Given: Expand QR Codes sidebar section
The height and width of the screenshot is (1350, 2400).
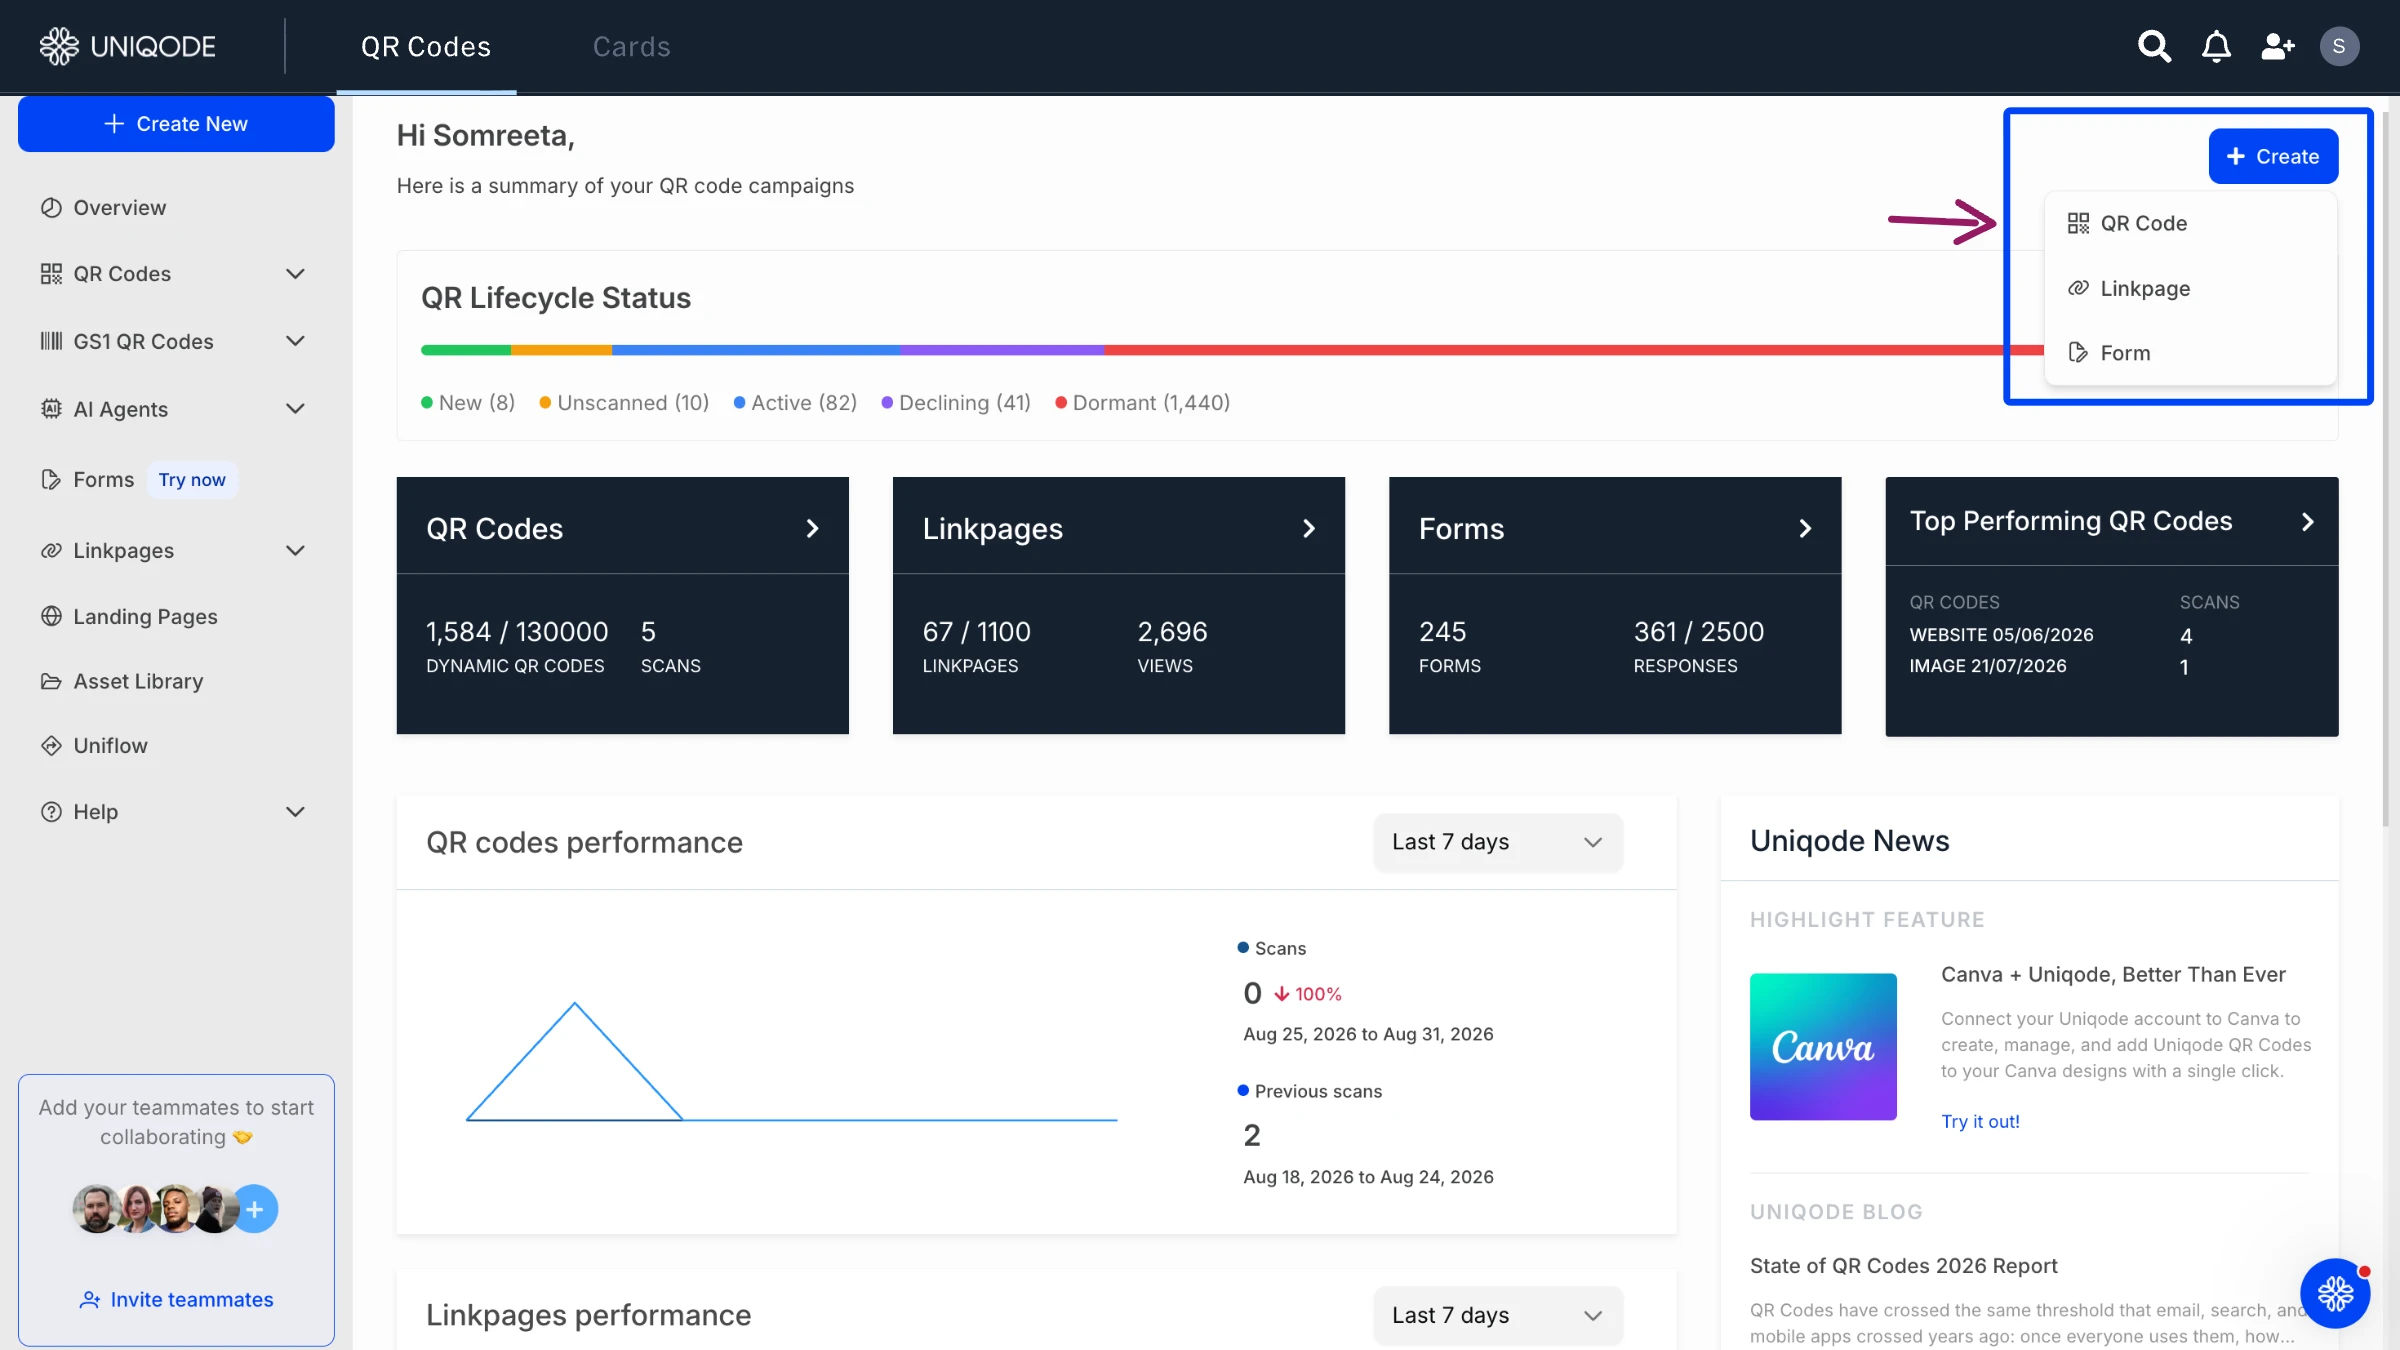Looking at the screenshot, I should [295, 274].
